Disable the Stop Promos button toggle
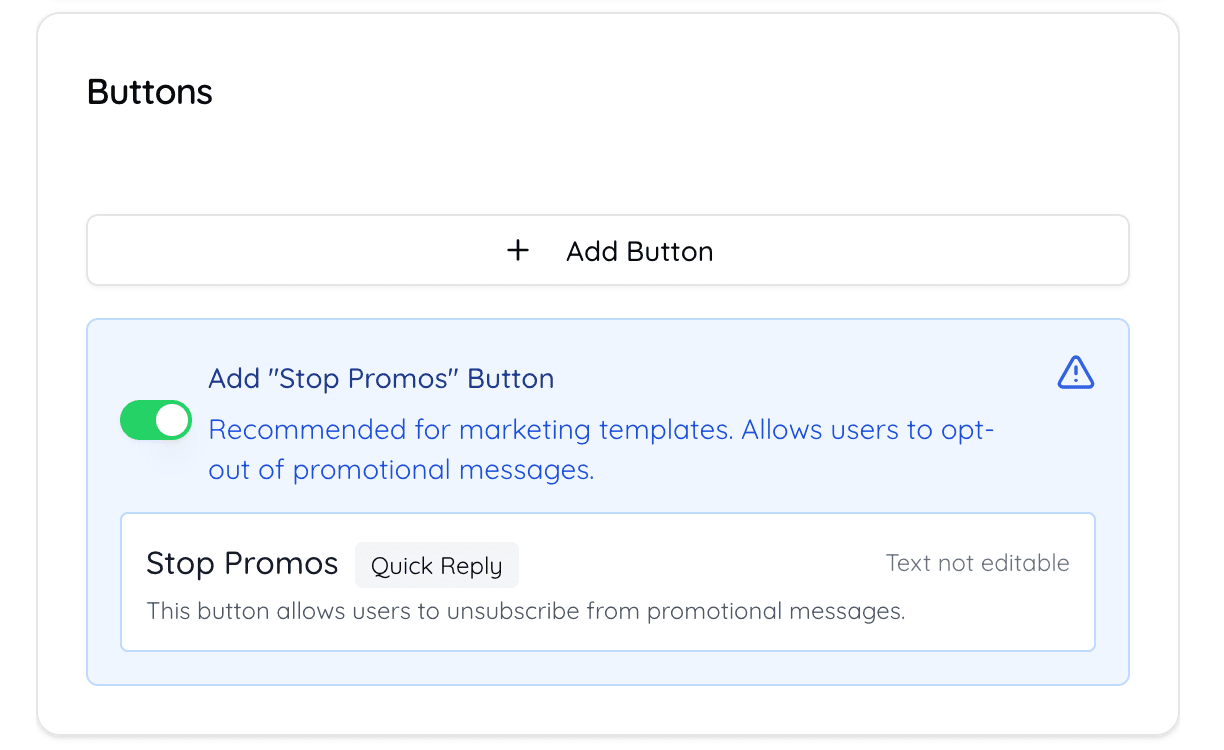The image size is (1224, 750). pyautogui.click(x=156, y=420)
